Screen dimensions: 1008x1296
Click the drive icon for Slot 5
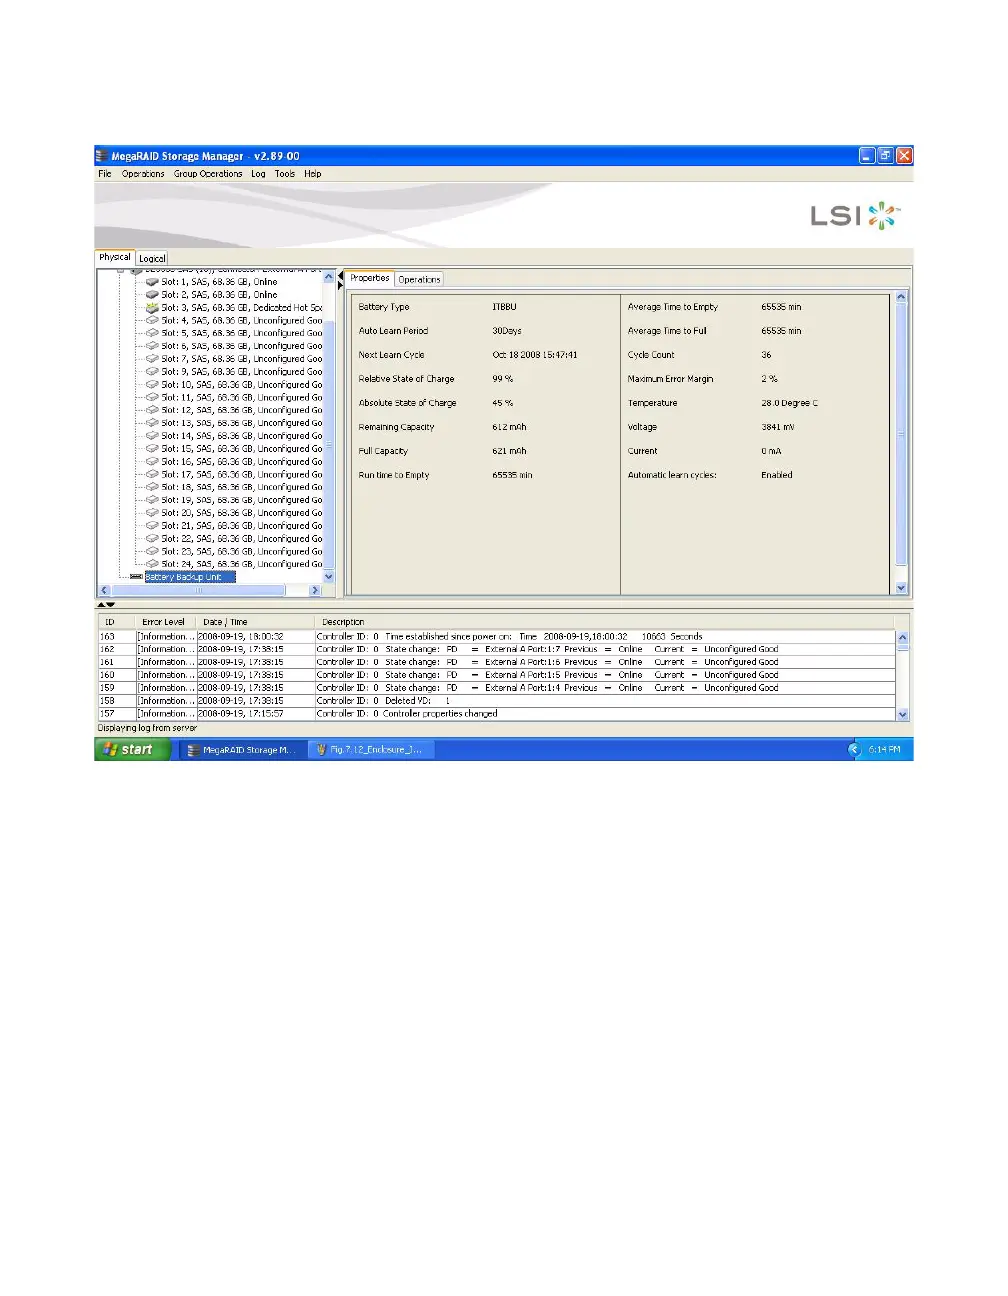152,334
